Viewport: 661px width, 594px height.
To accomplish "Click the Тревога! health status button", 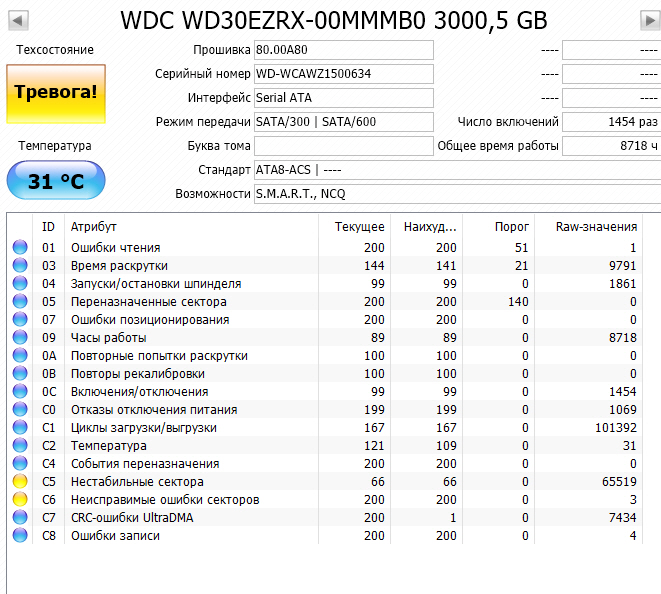I will click(x=56, y=93).
